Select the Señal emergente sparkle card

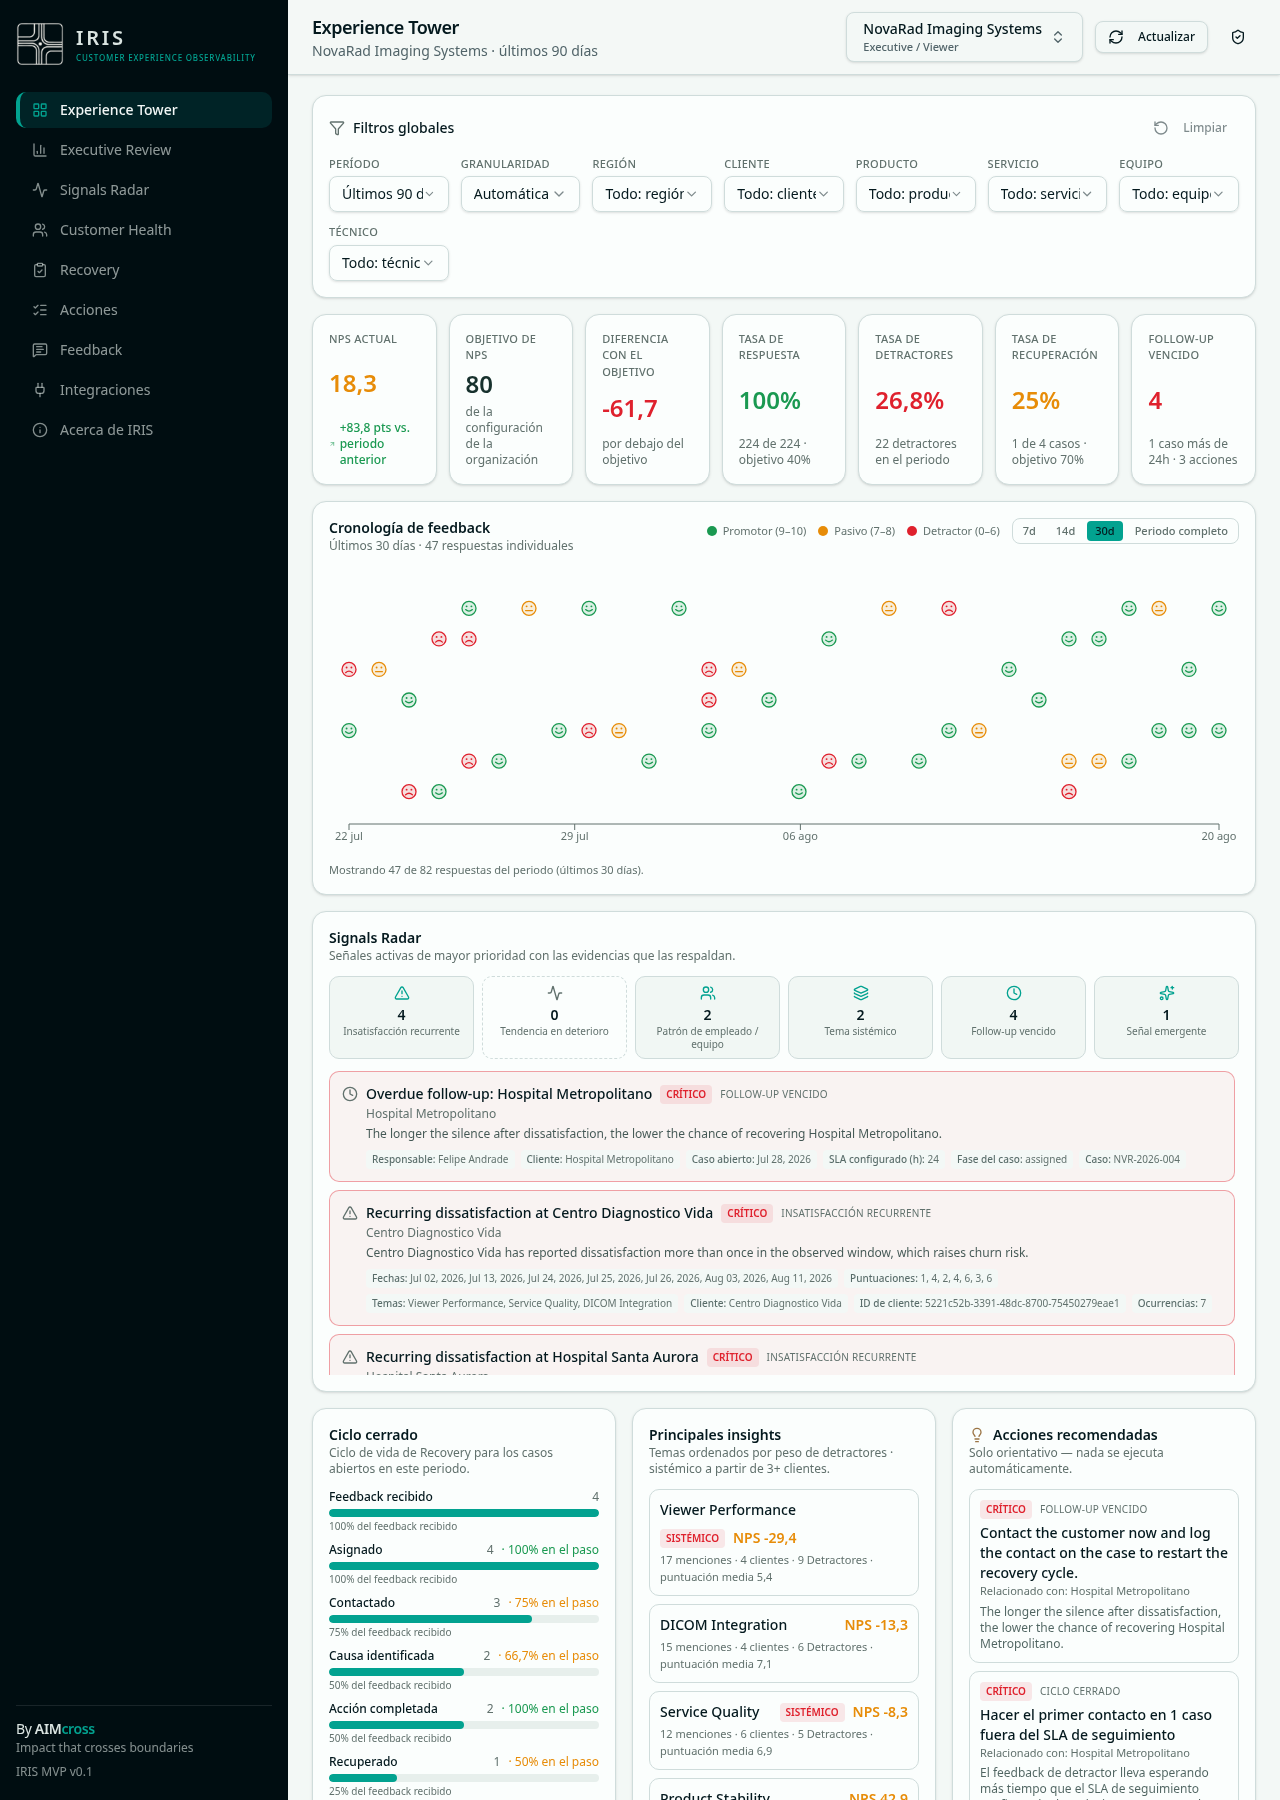(1166, 1017)
